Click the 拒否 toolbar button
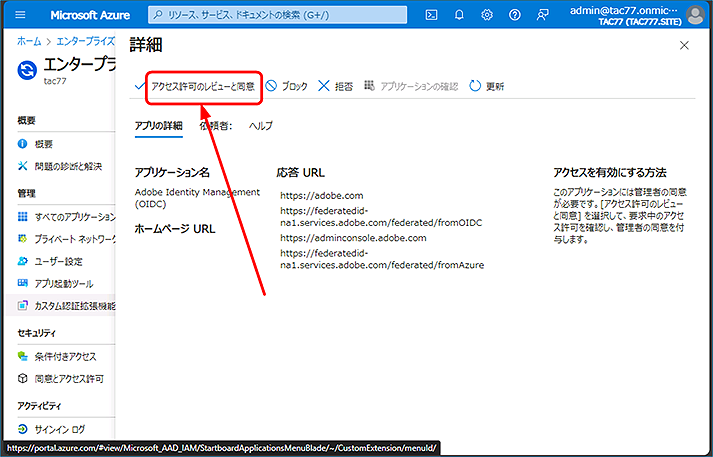Screen dimensions: 713x457 (x=336, y=86)
